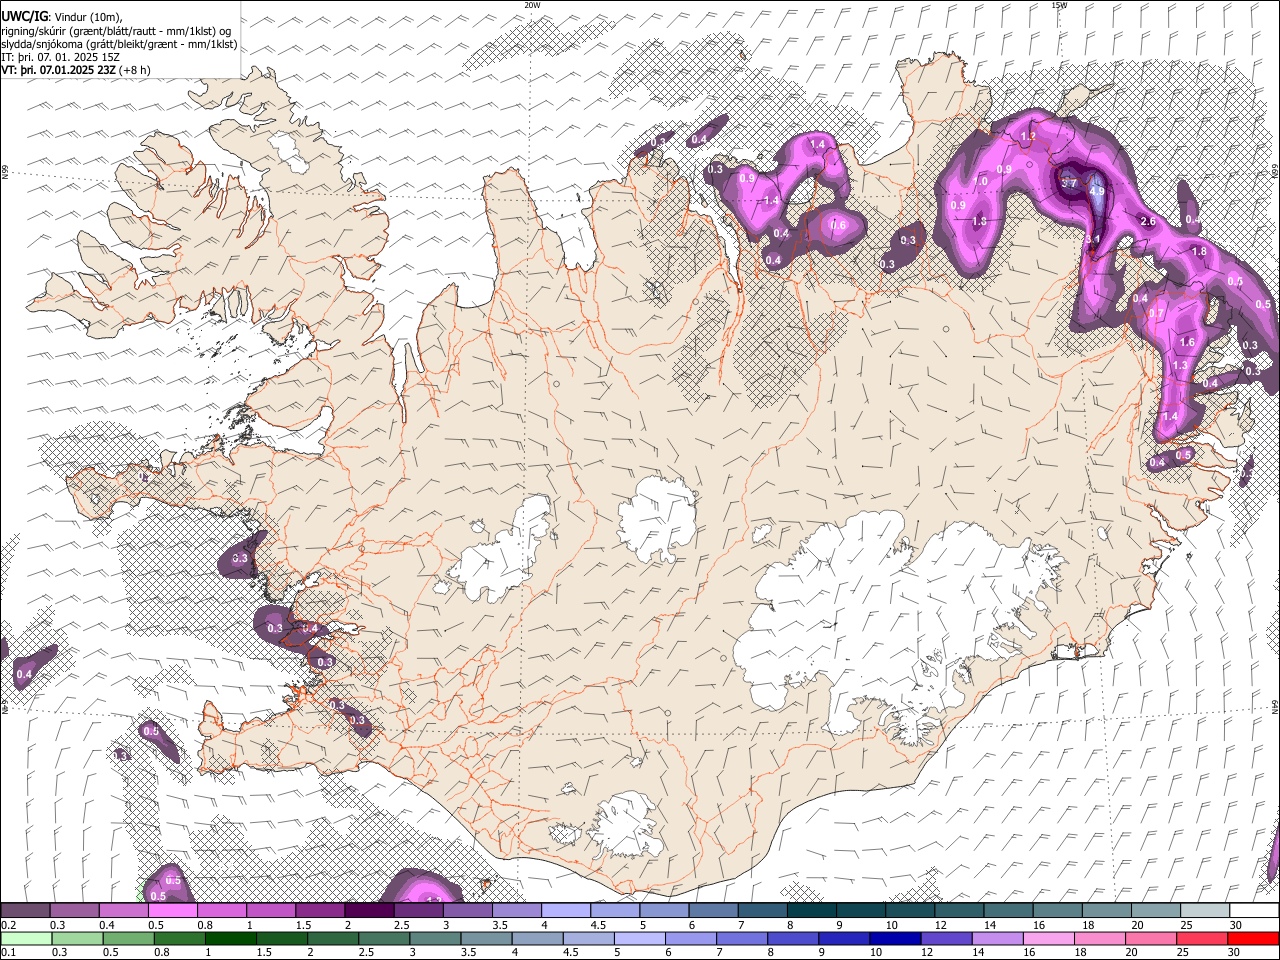Click the 4.9 snowfall value on the map
This screenshot has width=1280, height=960.
1096,191
